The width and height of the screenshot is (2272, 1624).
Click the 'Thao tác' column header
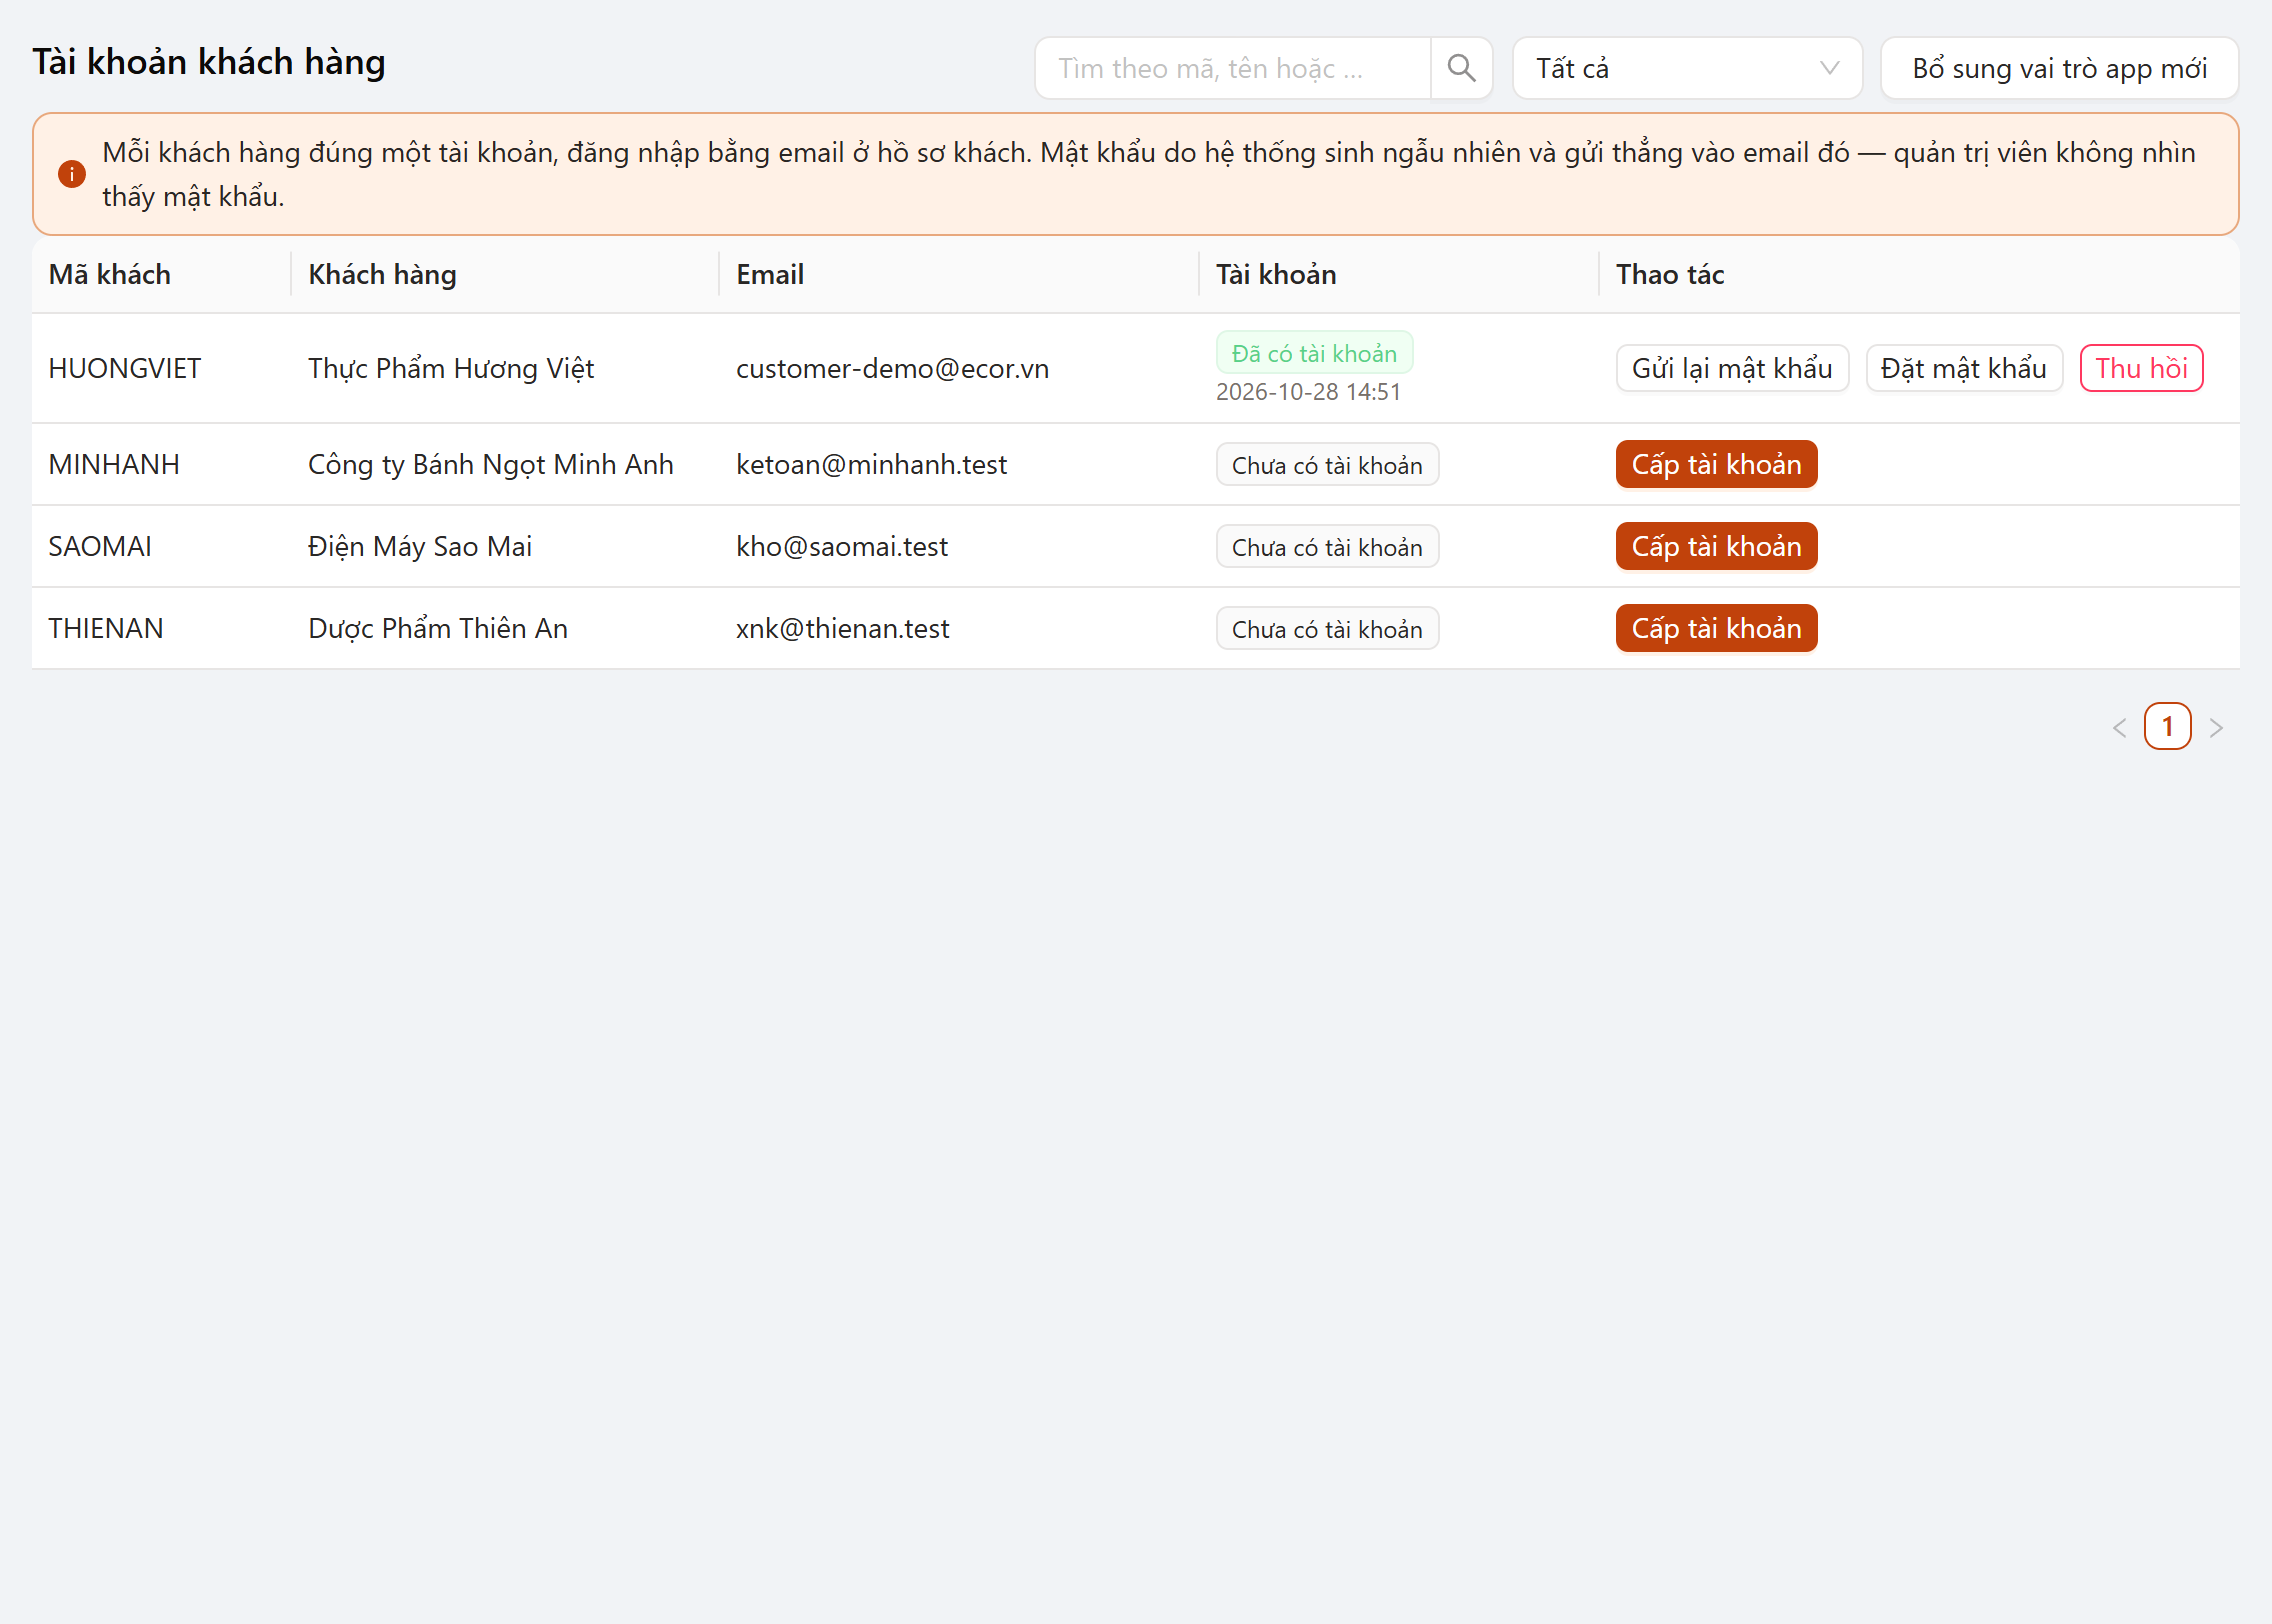[1919, 274]
